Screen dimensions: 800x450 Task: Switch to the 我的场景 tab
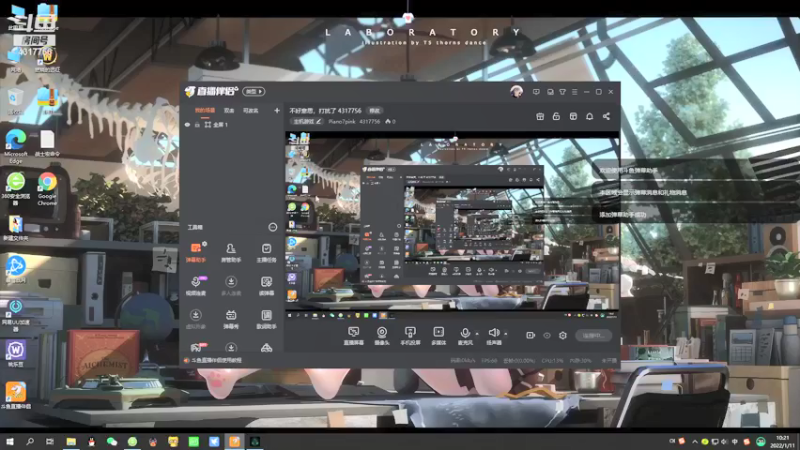(205, 110)
